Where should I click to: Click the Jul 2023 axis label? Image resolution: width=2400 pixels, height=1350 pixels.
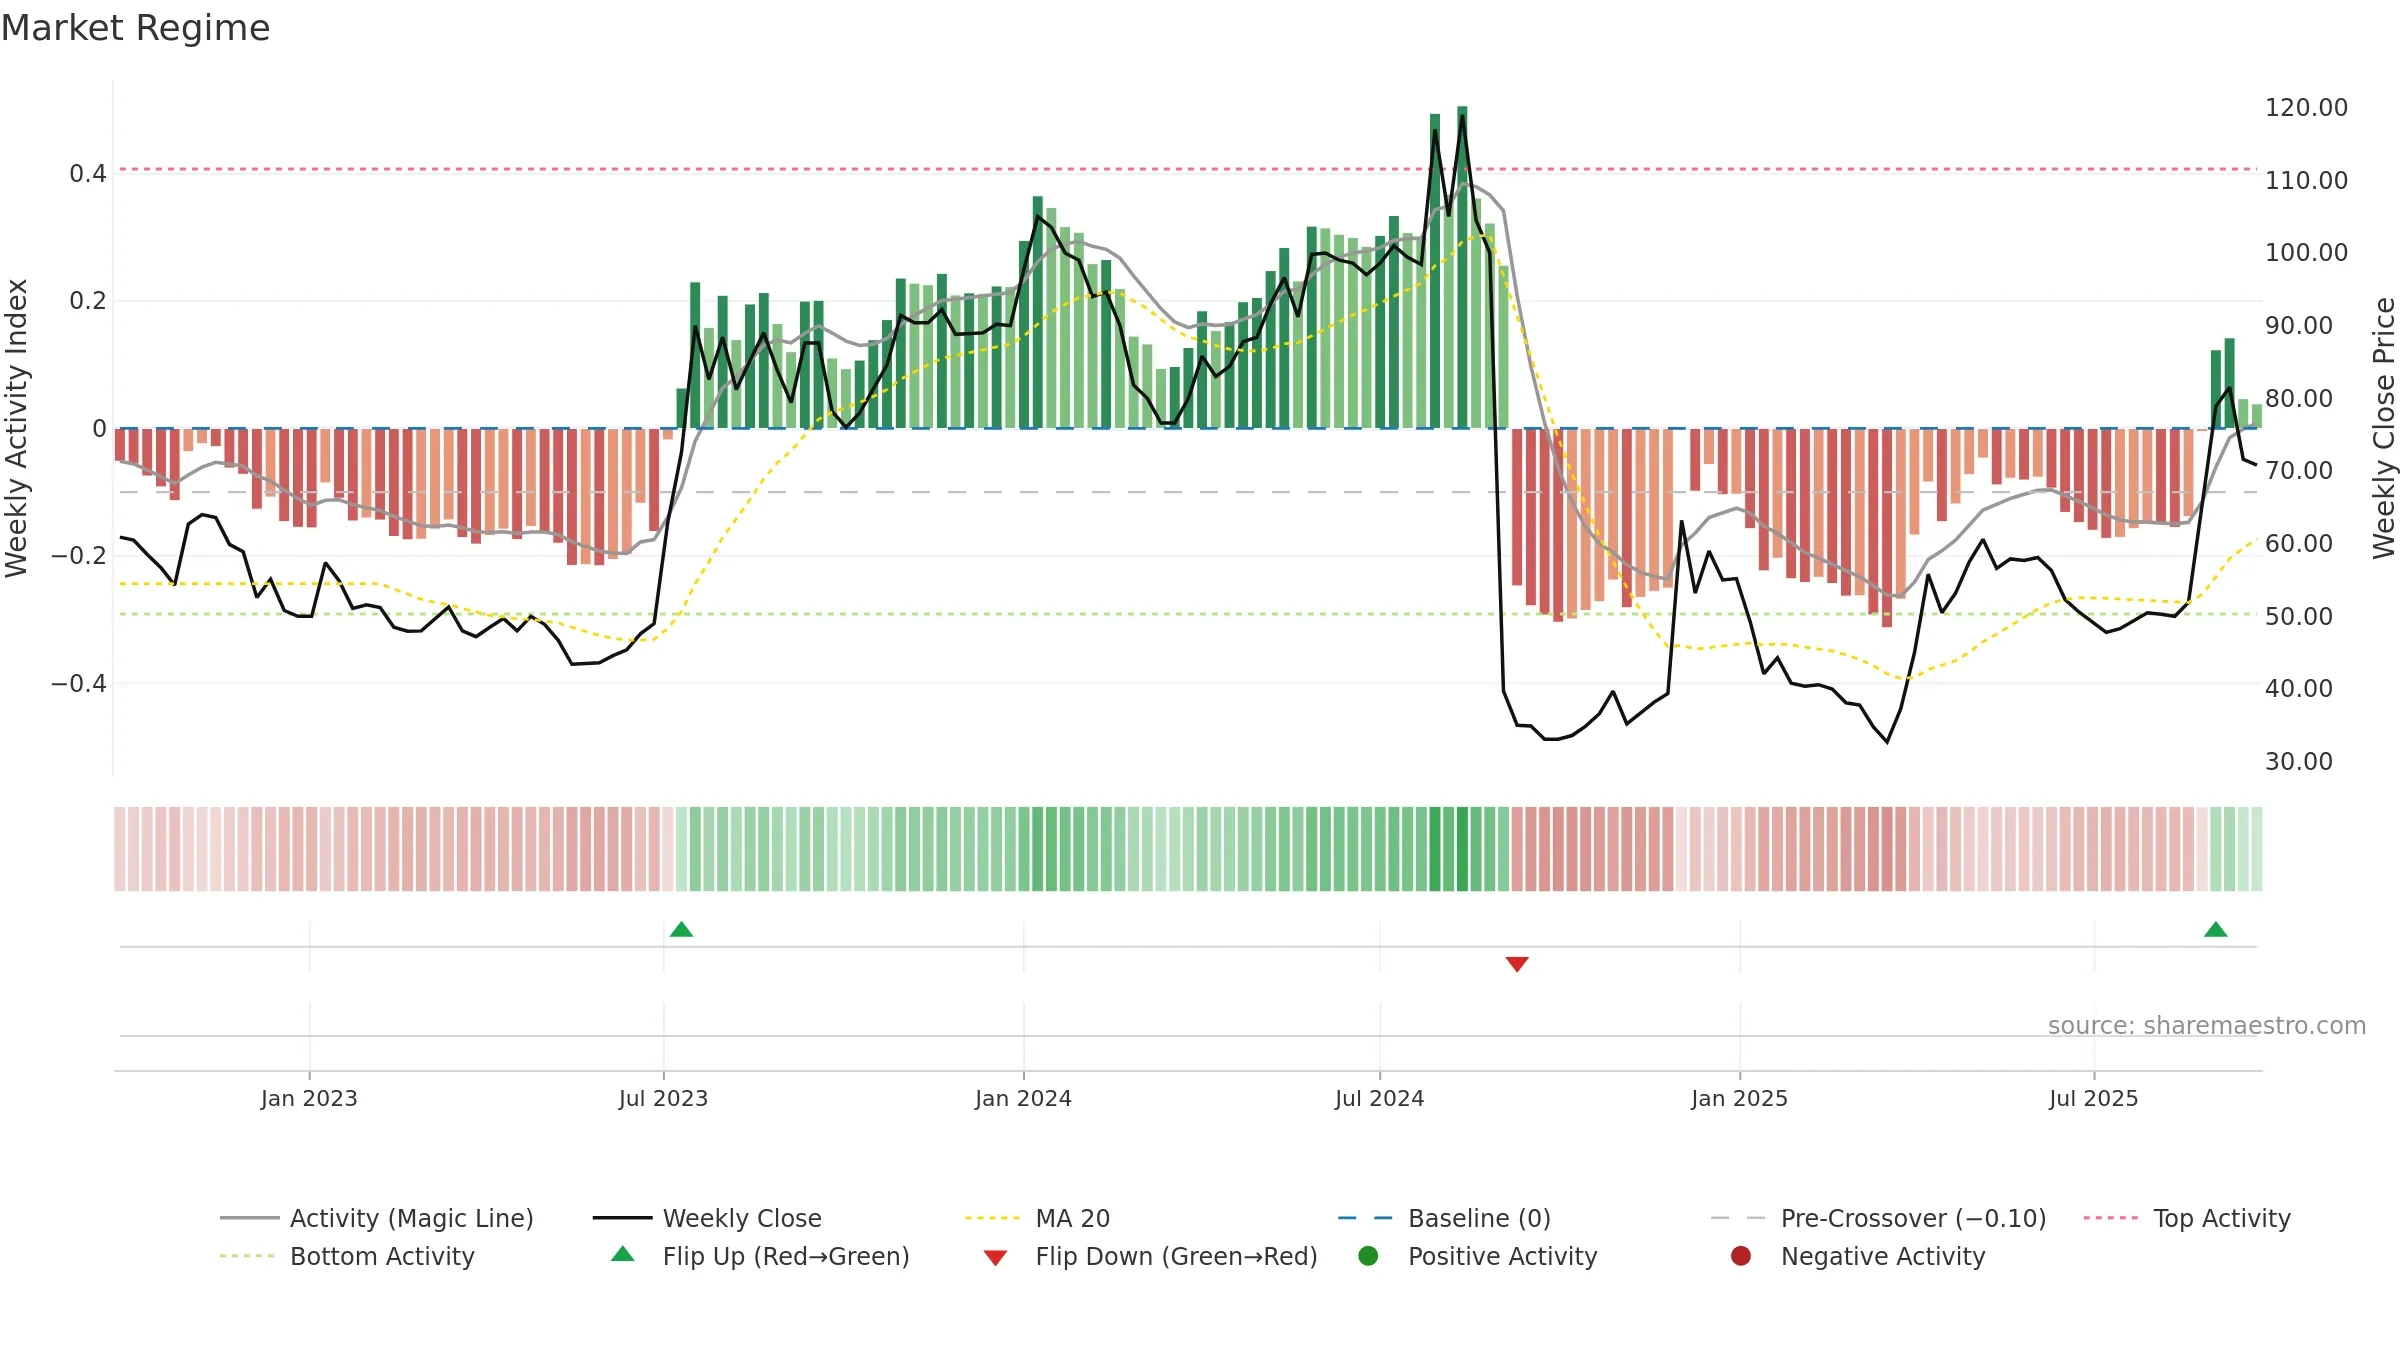(663, 1098)
